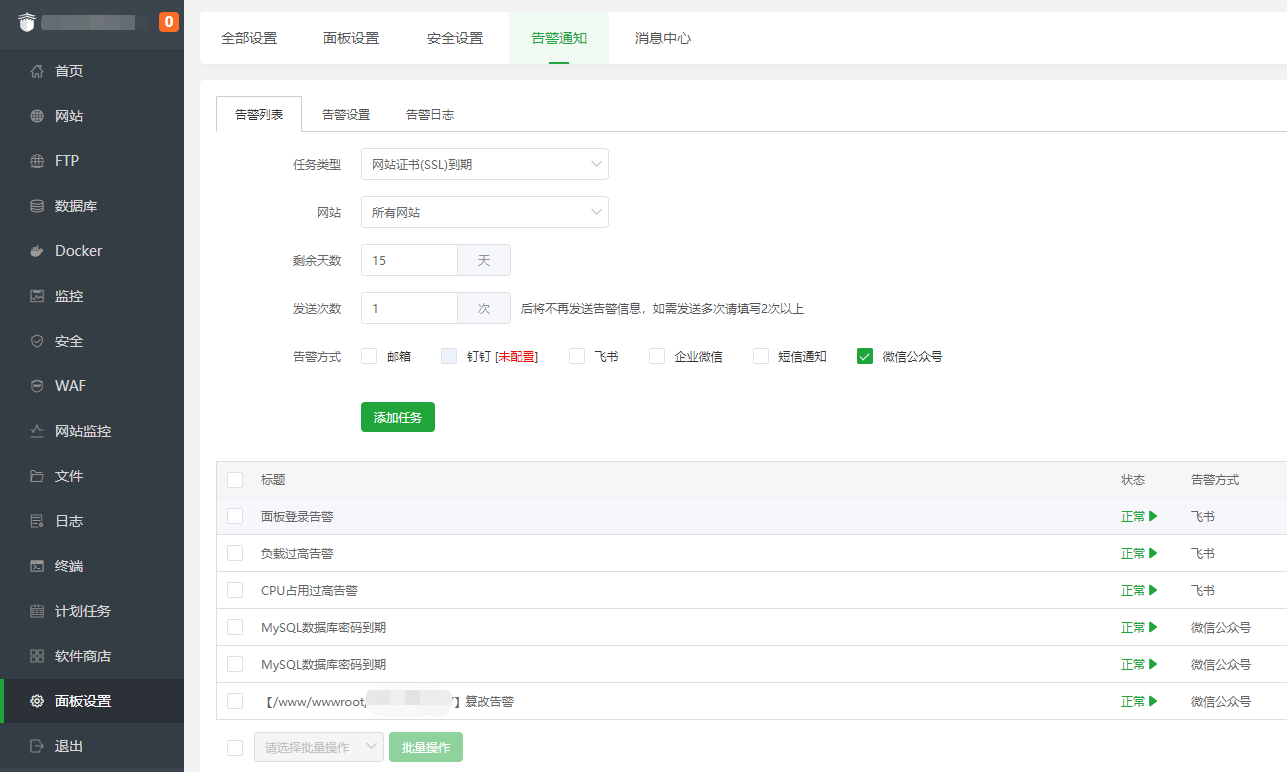The width and height of the screenshot is (1287, 772).
Task: Select the 告警设置 sub-tab
Action: click(x=346, y=114)
